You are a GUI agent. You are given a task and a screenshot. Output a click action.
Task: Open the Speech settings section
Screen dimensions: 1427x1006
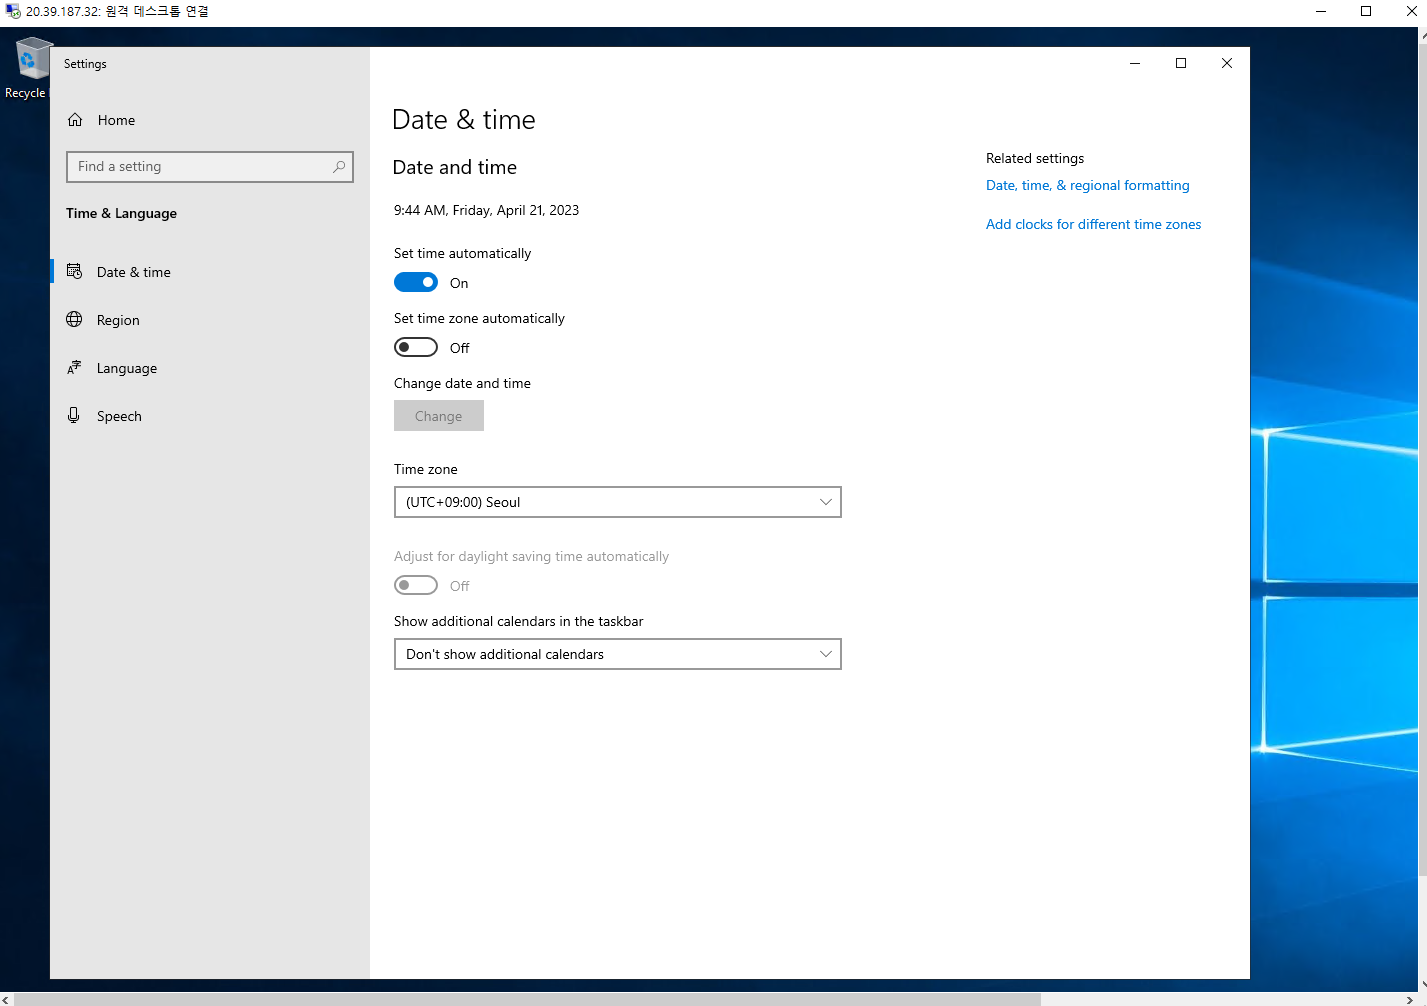pyautogui.click(x=210, y=416)
